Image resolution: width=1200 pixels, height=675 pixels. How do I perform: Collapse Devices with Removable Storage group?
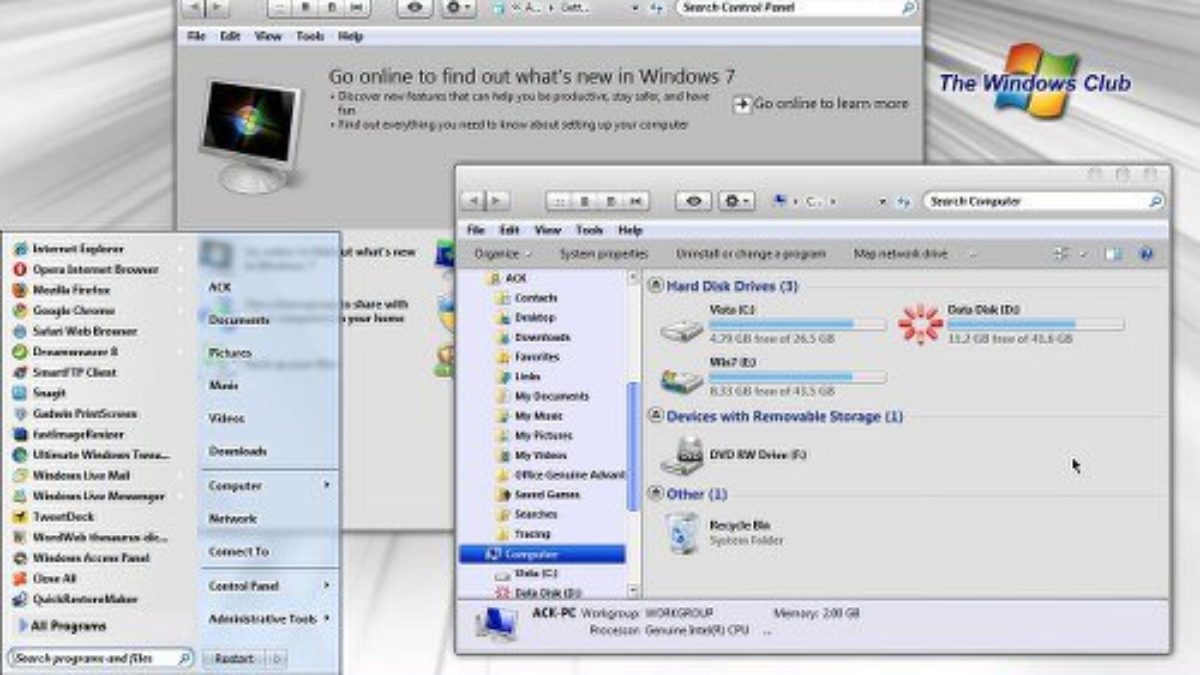[x=656, y=416]
